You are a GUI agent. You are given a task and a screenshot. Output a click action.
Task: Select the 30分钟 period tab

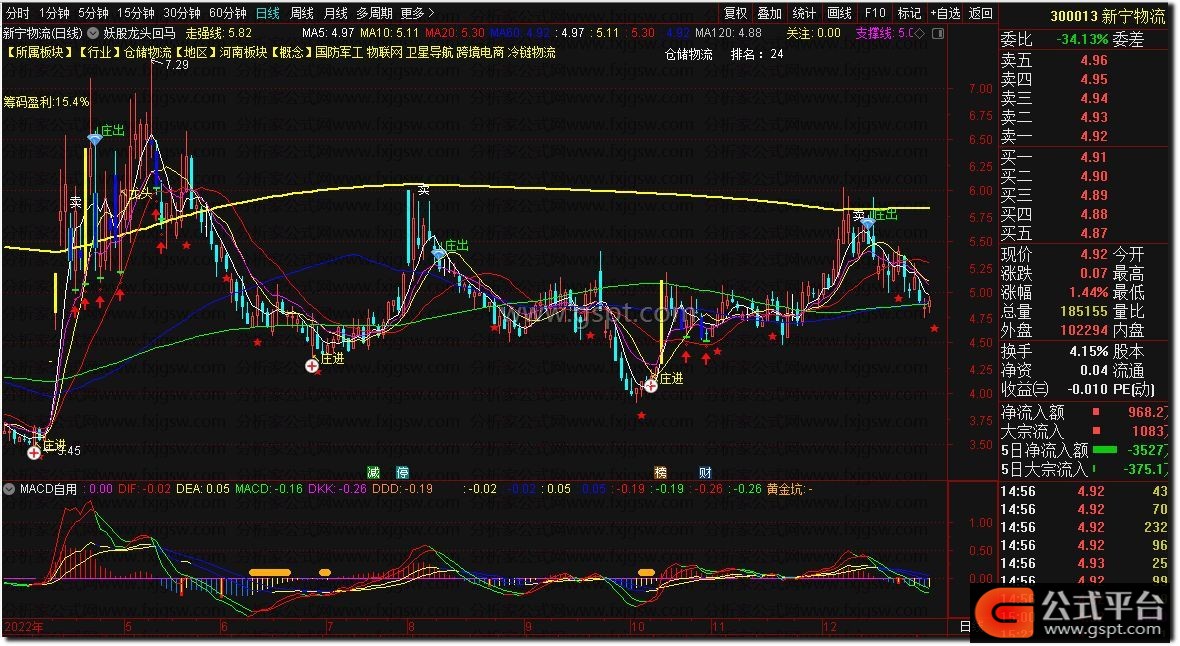[182, 13]
